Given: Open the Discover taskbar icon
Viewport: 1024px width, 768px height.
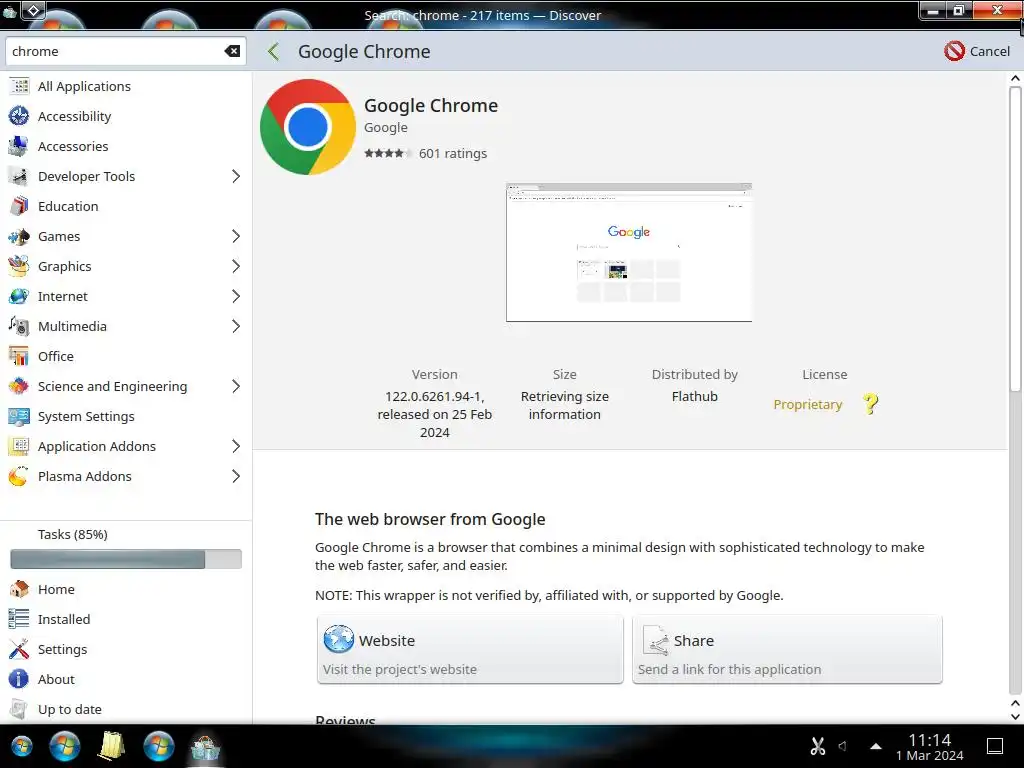Looking at the screenshot, I should [205, 746].
